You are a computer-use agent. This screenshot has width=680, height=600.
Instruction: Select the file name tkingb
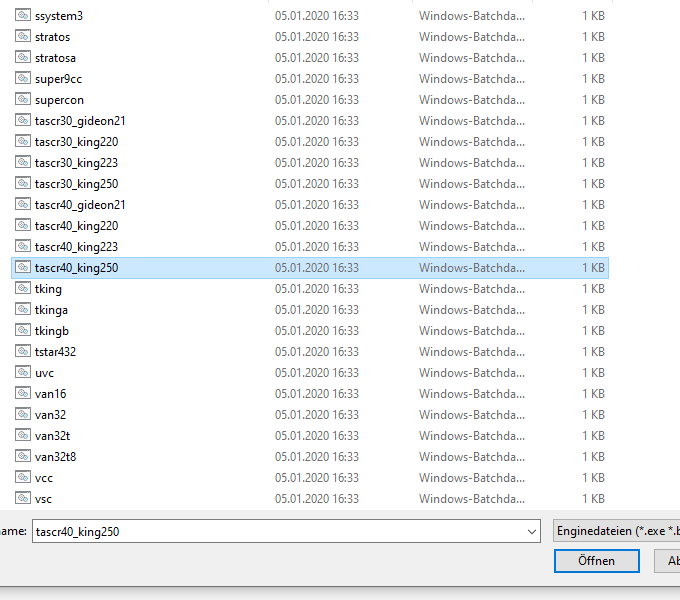pos(52,331)
